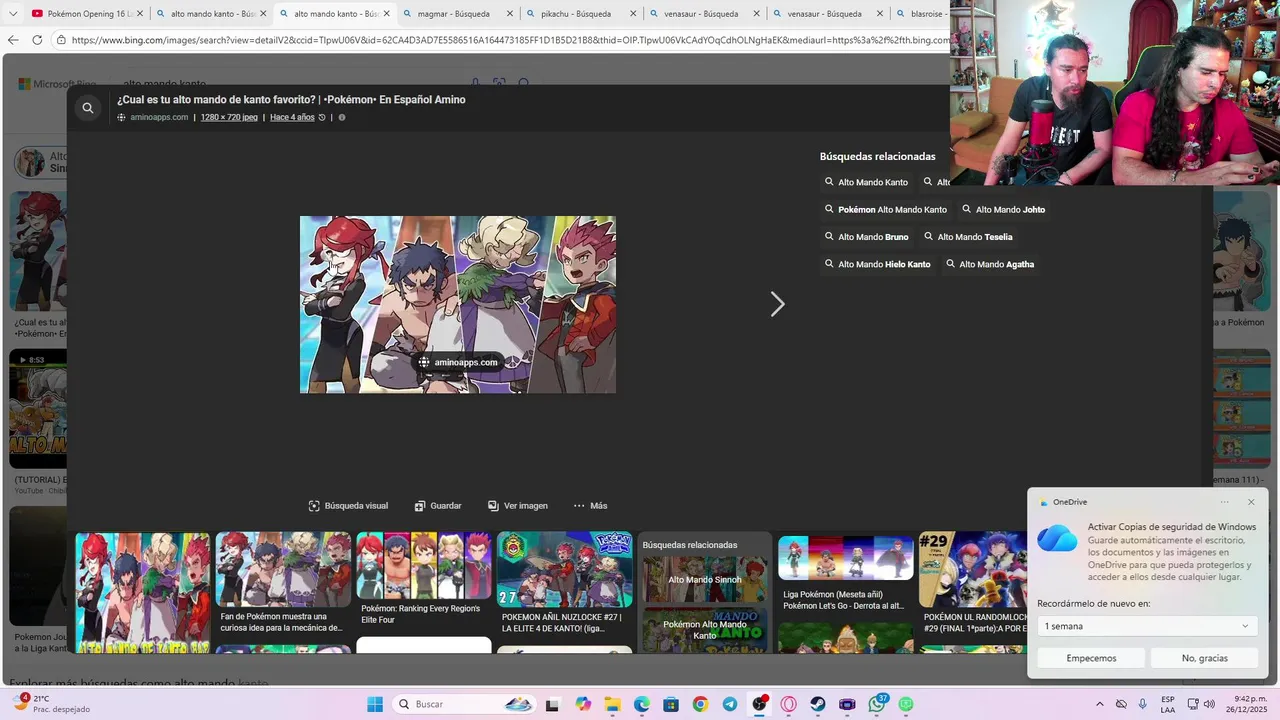Open Alto Mando Sinnoh related tile
This screenshot has width=1280, height=720.
[705, 579]
